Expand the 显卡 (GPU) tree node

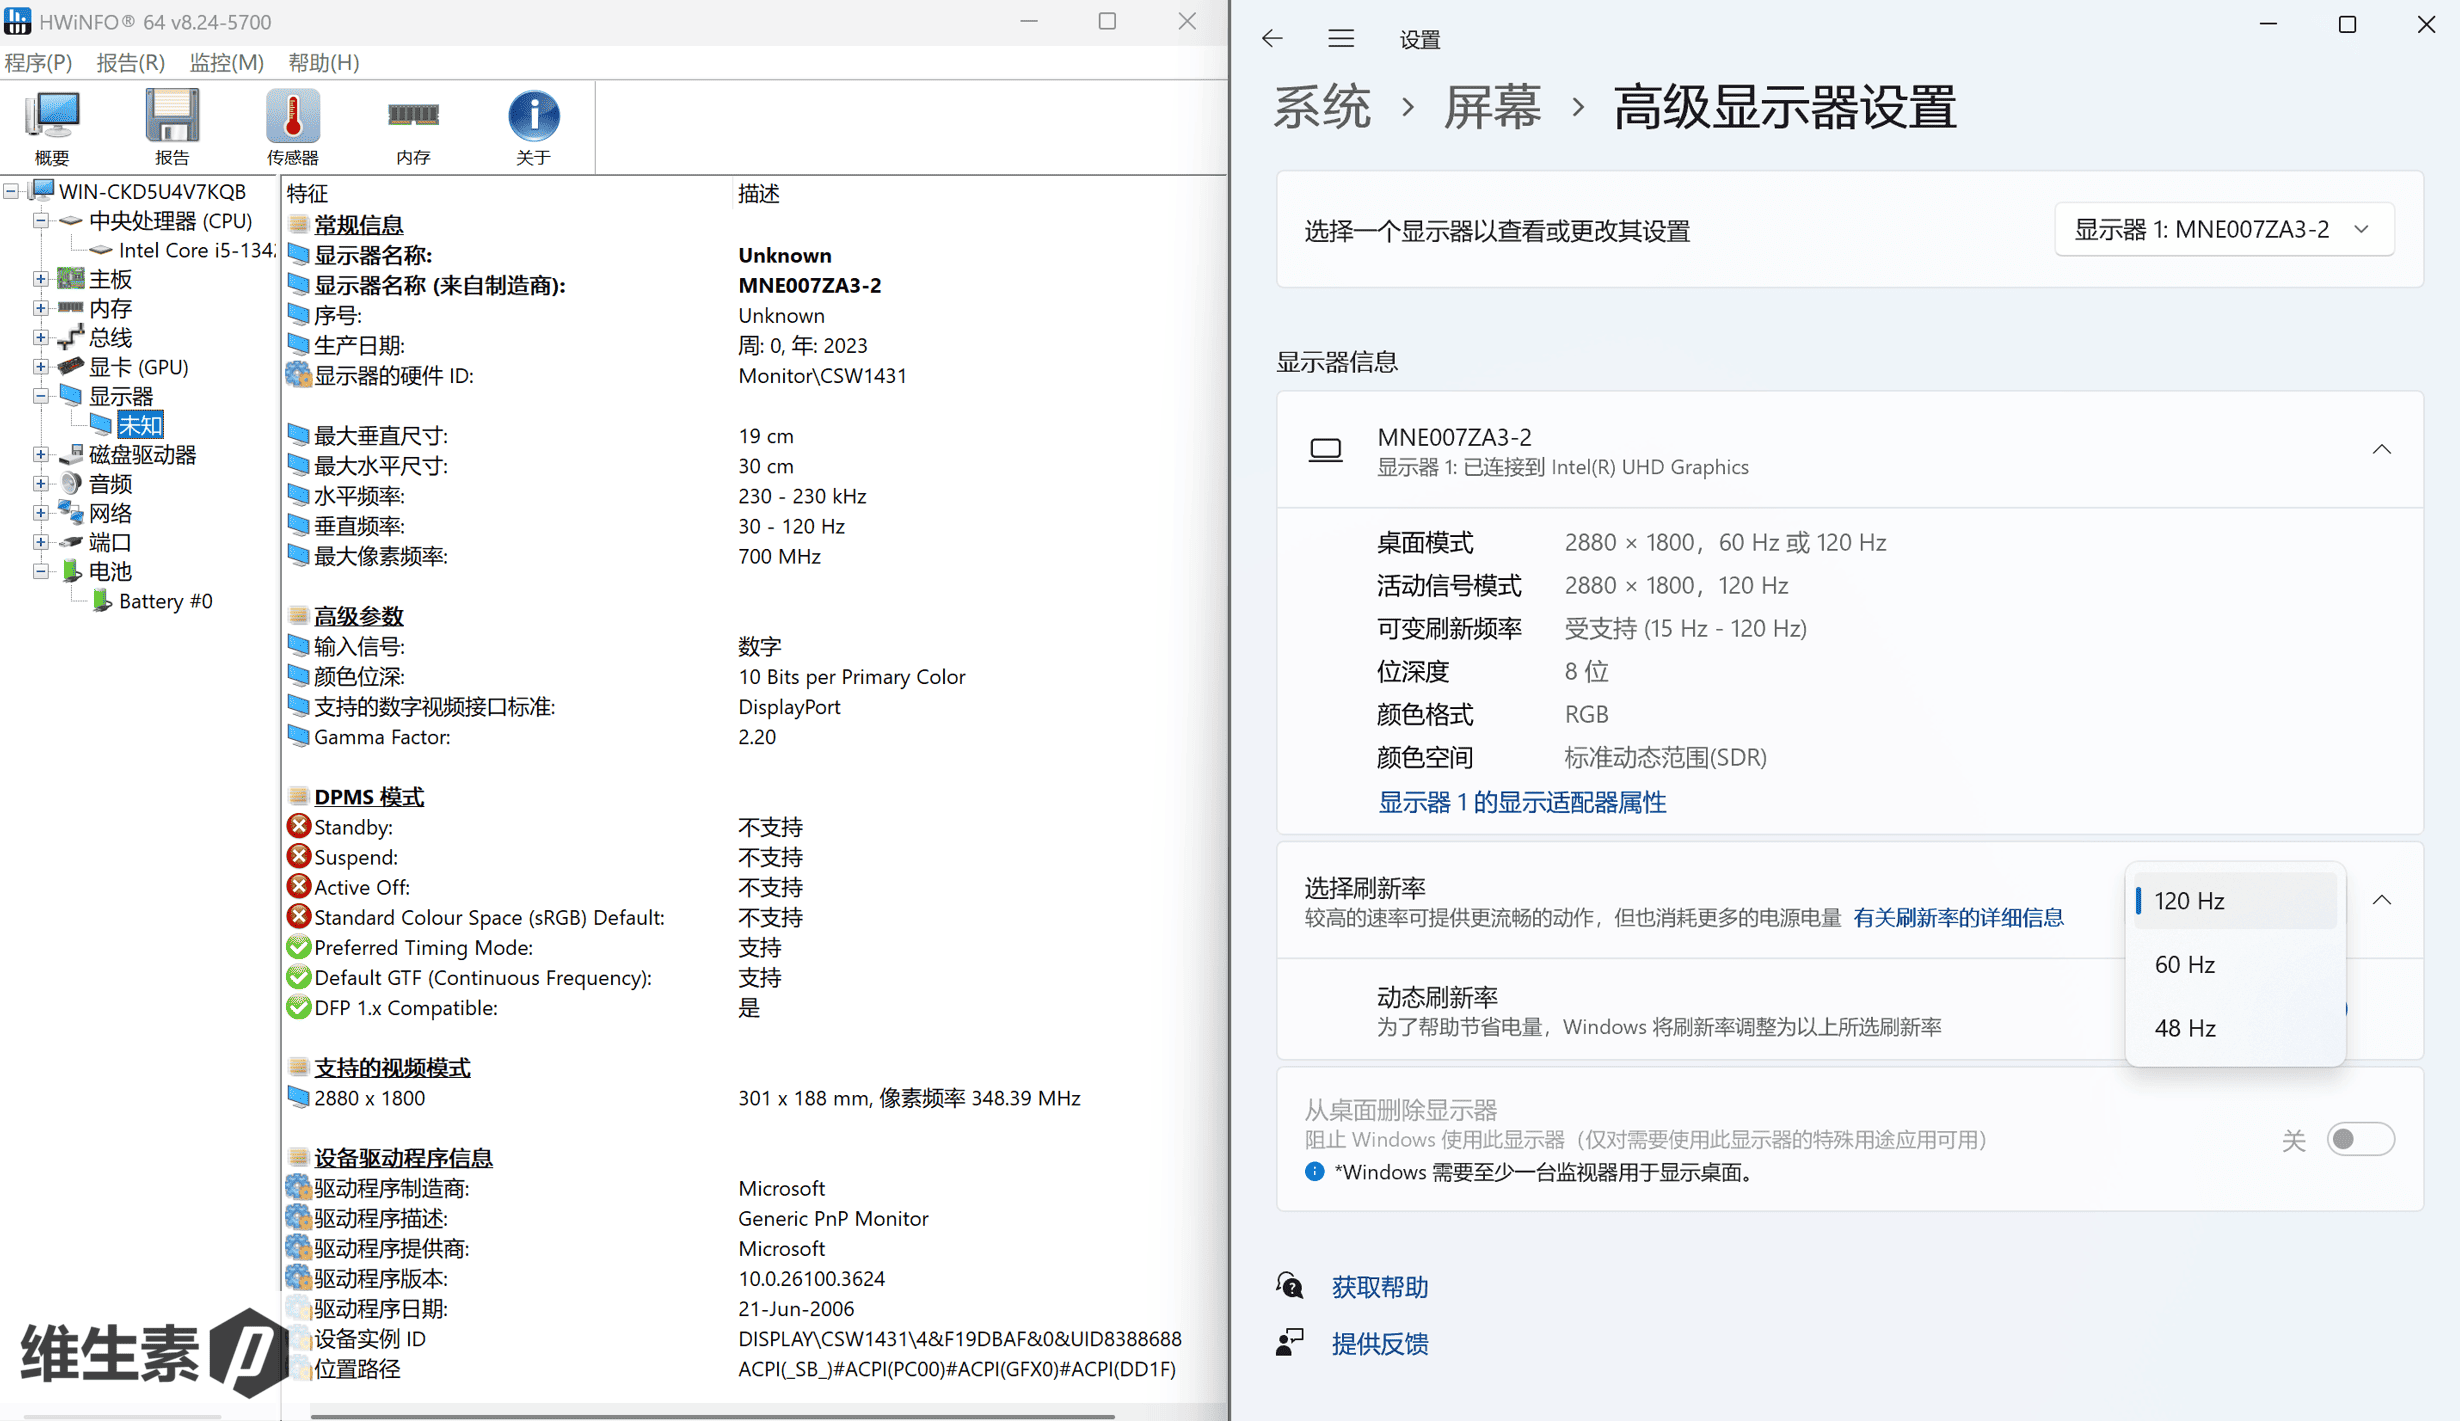(41, 367)
